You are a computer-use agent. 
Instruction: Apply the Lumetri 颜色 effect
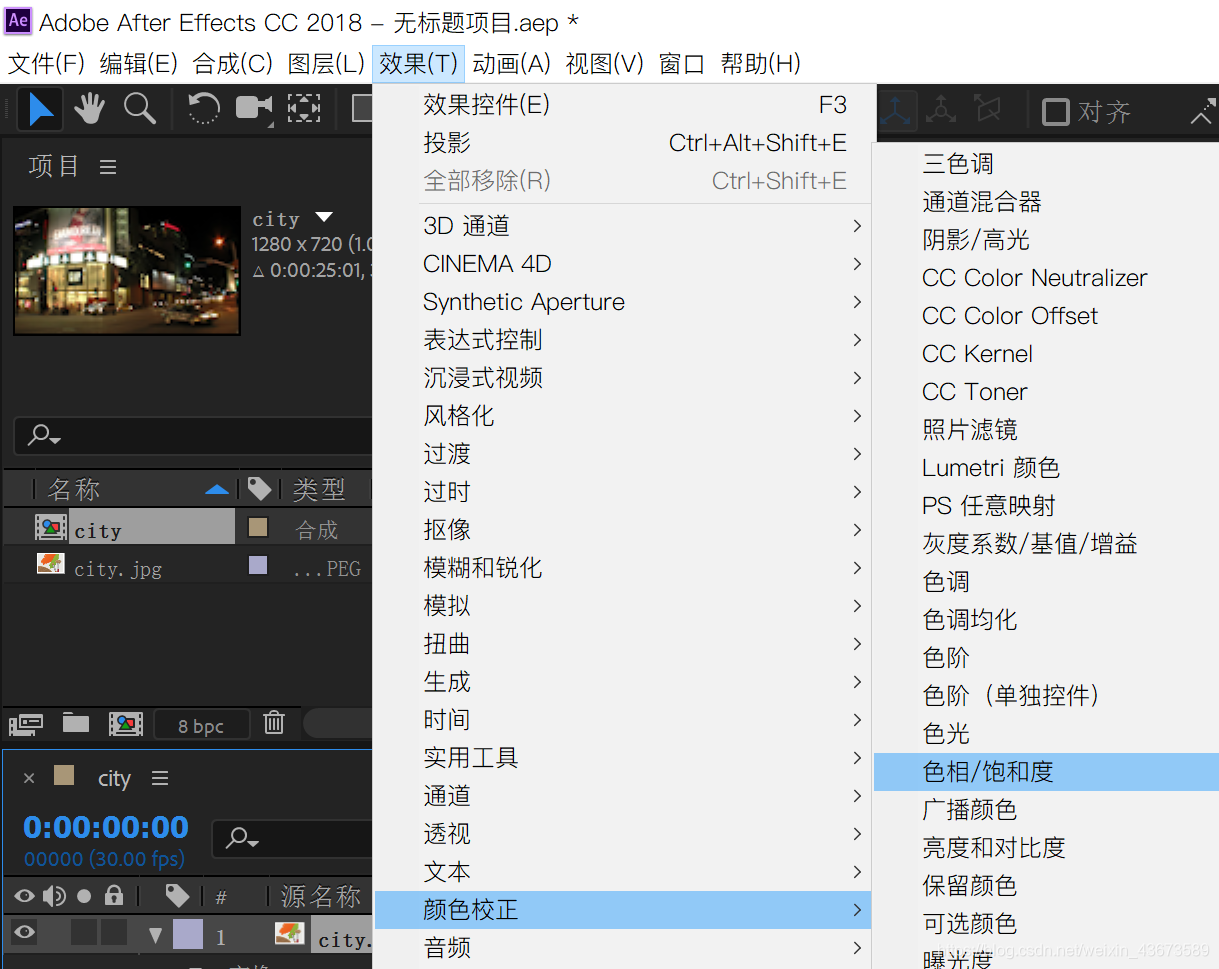point(1046,468)
